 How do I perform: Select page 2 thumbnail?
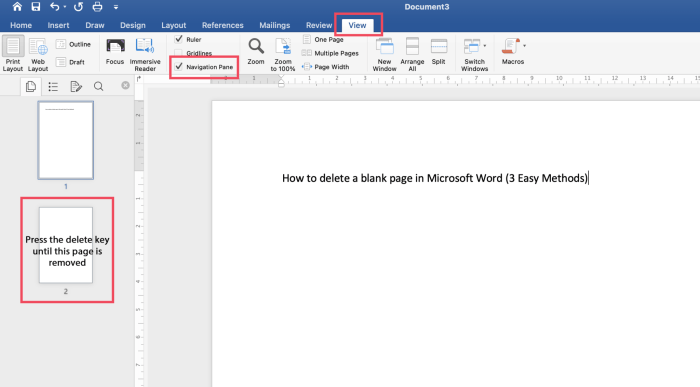[x=66, y=245]
